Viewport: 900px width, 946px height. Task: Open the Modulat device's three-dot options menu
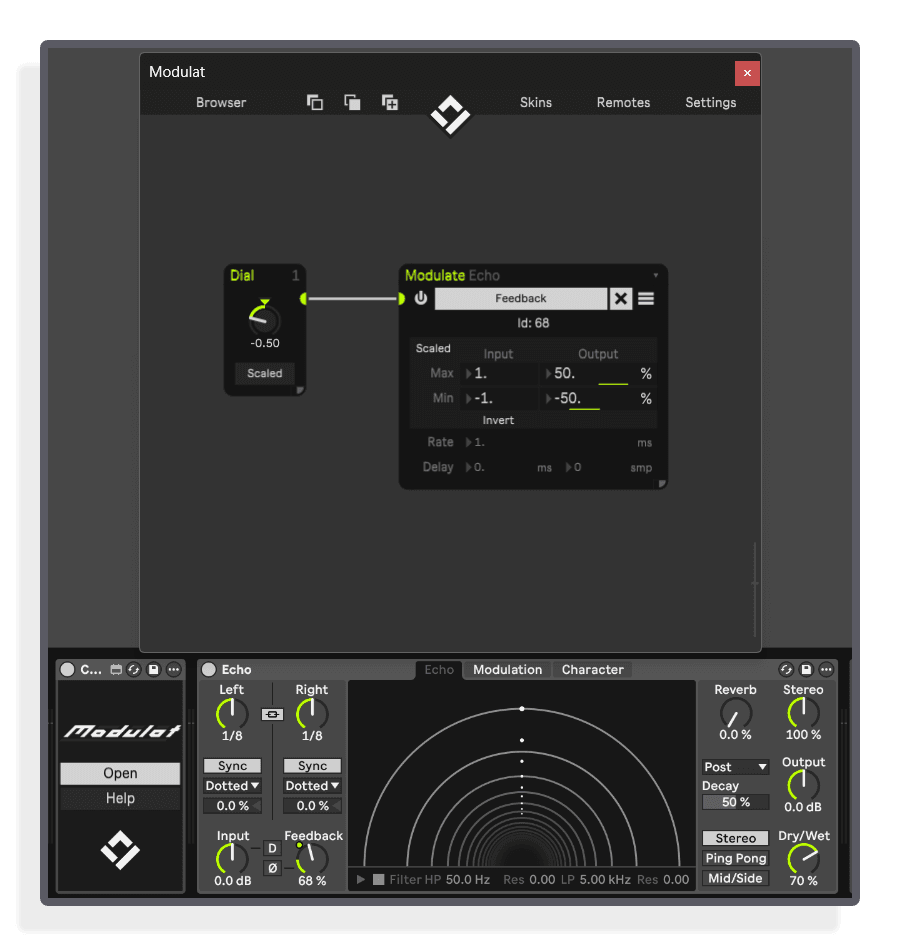click(174, 669)
